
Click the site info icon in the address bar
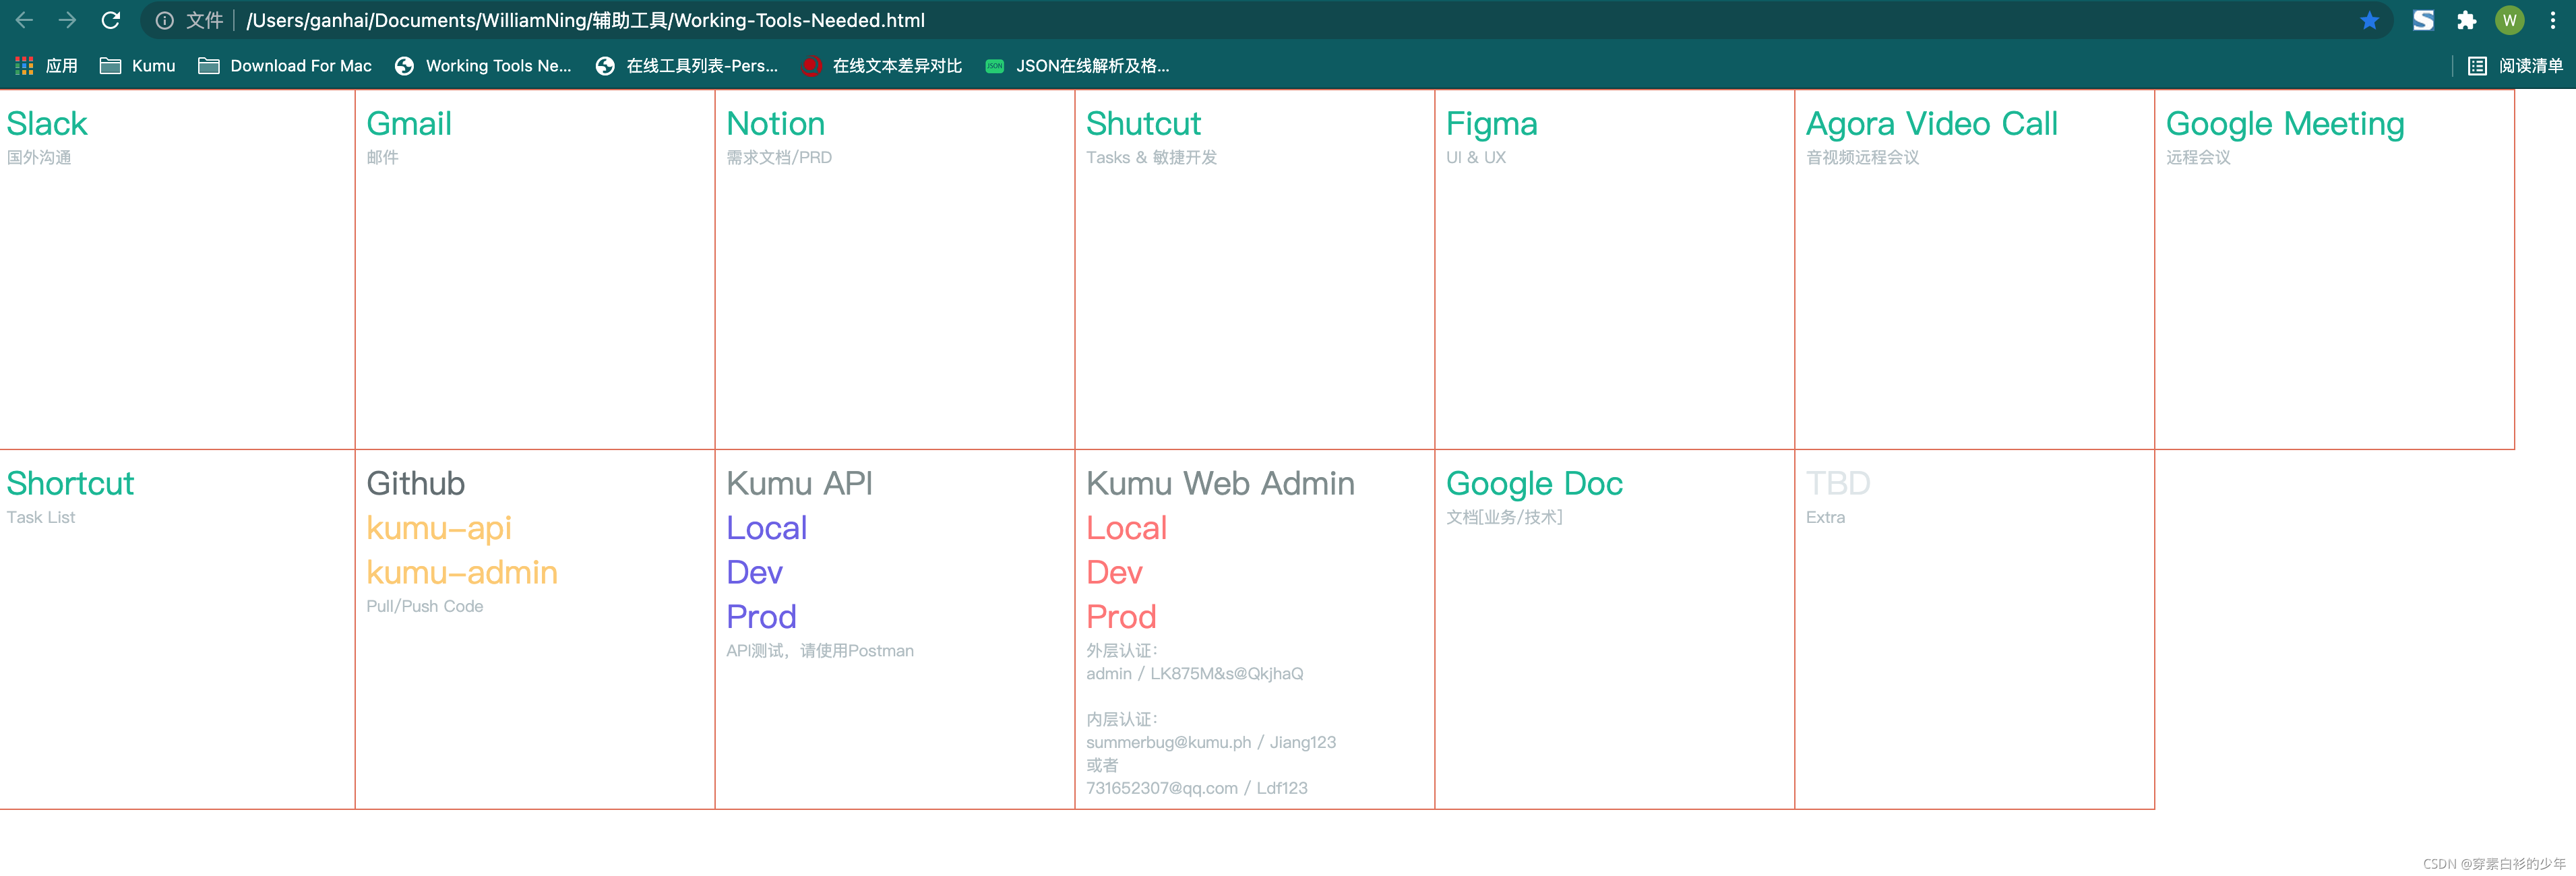(165, 20)
